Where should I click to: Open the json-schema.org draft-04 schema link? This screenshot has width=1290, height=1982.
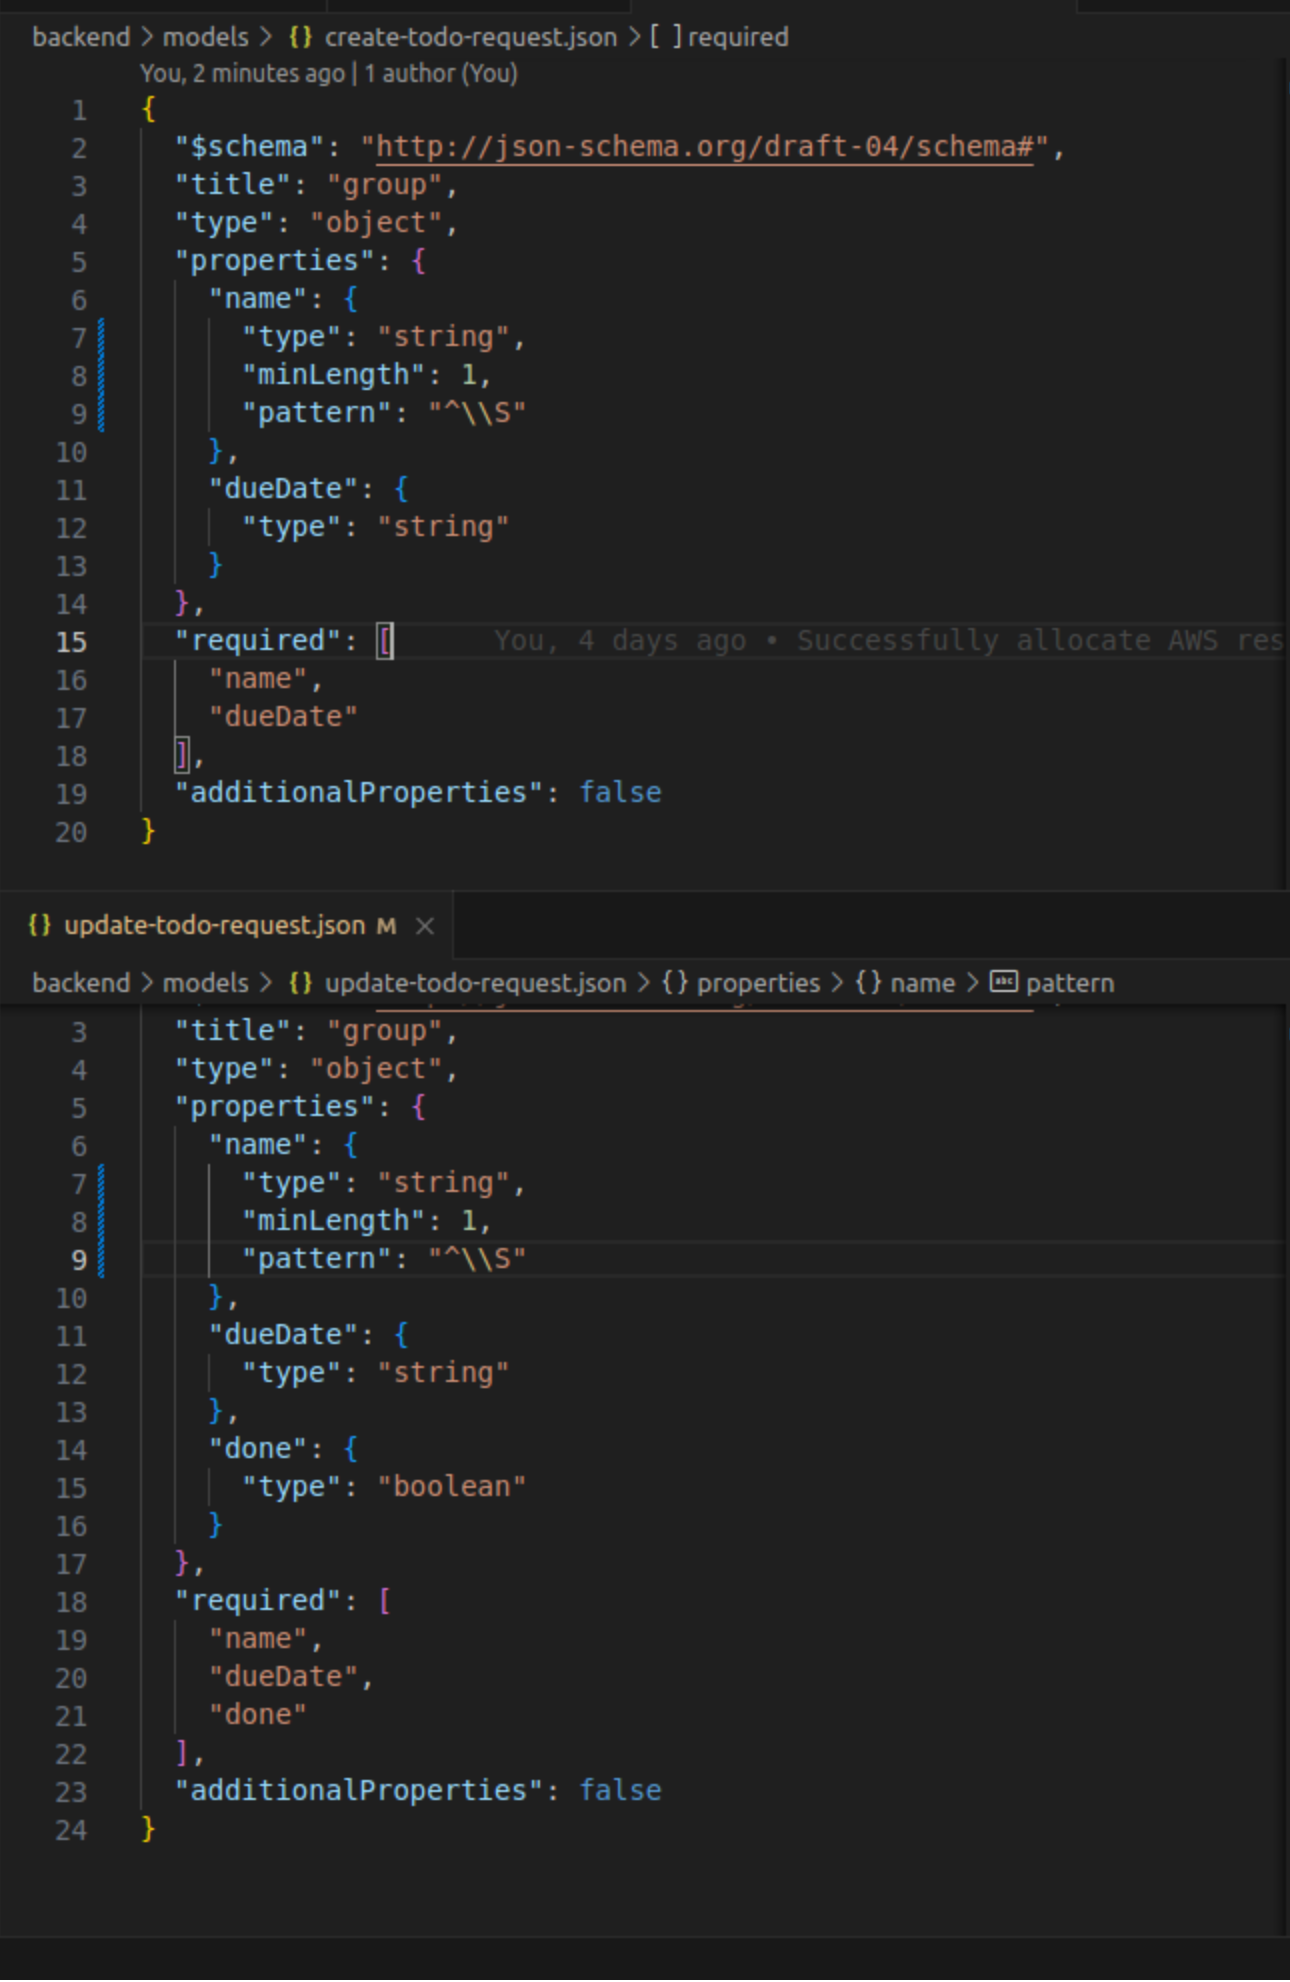[704, 147]
